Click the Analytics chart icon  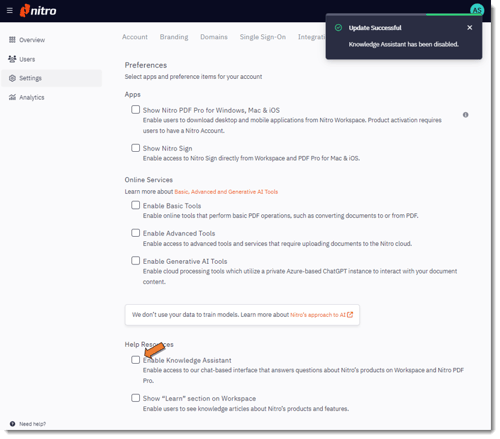click(12, 97)
